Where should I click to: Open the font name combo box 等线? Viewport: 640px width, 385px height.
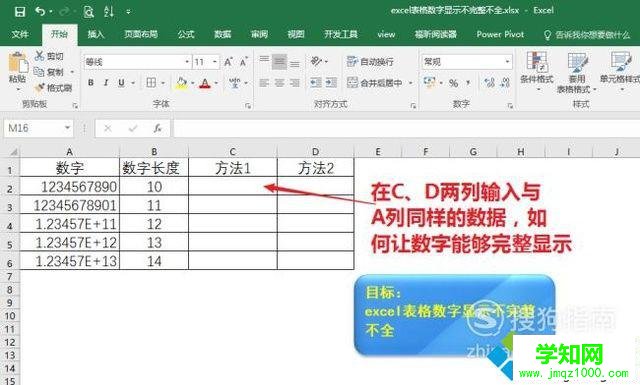coord(137,62)
